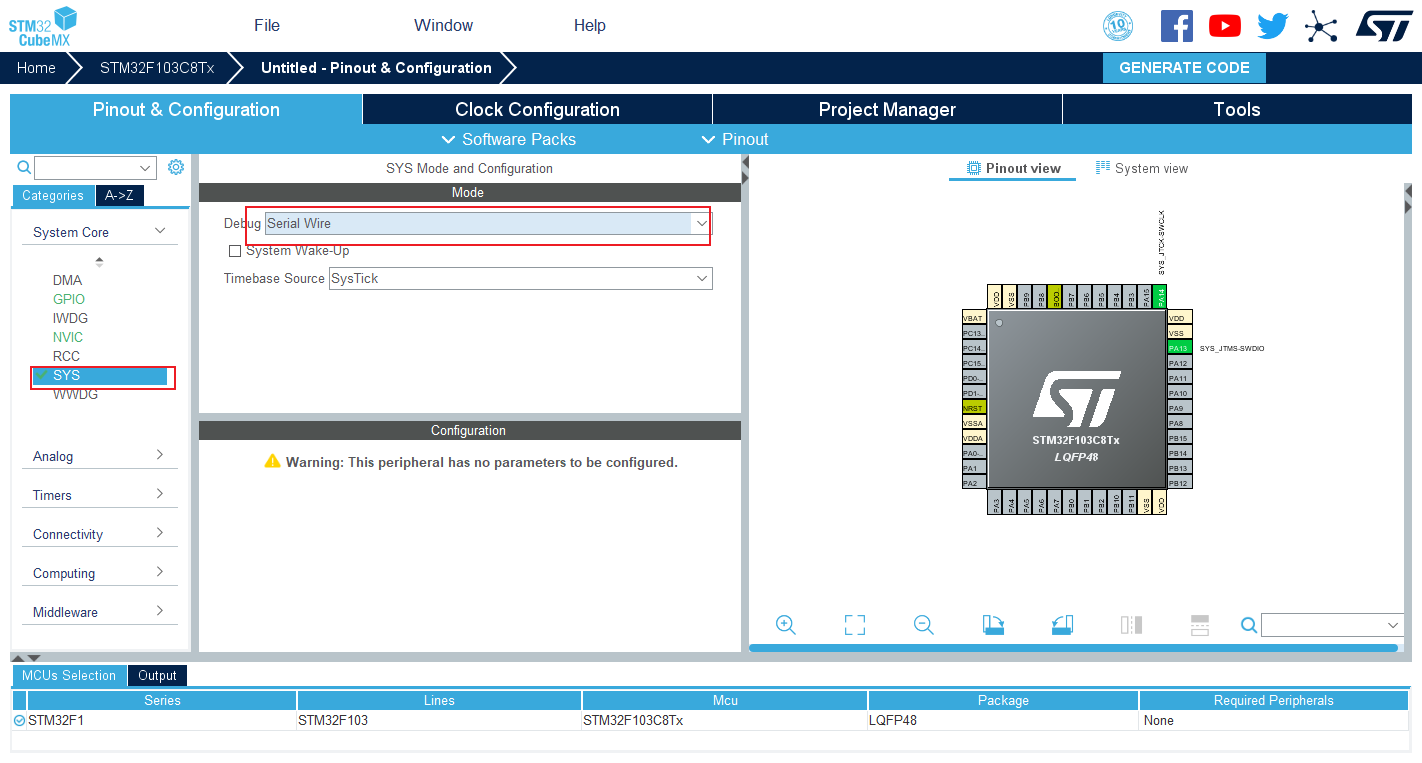This screenshot has width=1422, height=763.
Task: Switch to System view
Action: (x=1142, y=168)
